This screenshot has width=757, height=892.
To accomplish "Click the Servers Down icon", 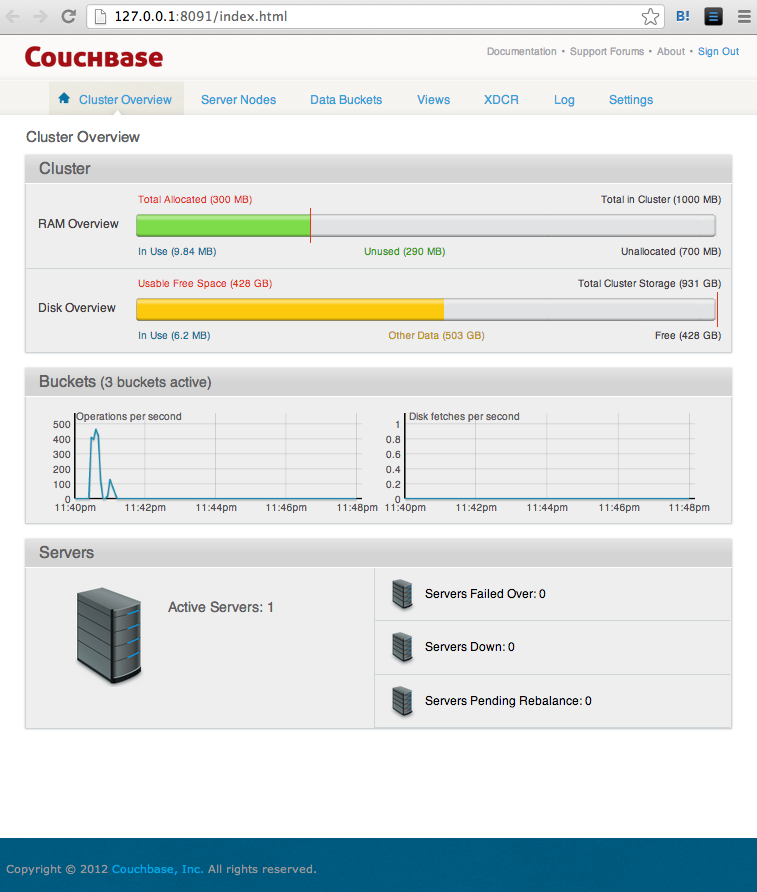I will tap(402, 647).
